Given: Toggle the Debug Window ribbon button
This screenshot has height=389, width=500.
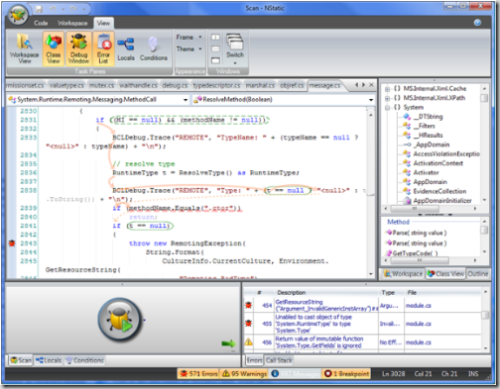Looking at the screenshot, I should point(79,49).
